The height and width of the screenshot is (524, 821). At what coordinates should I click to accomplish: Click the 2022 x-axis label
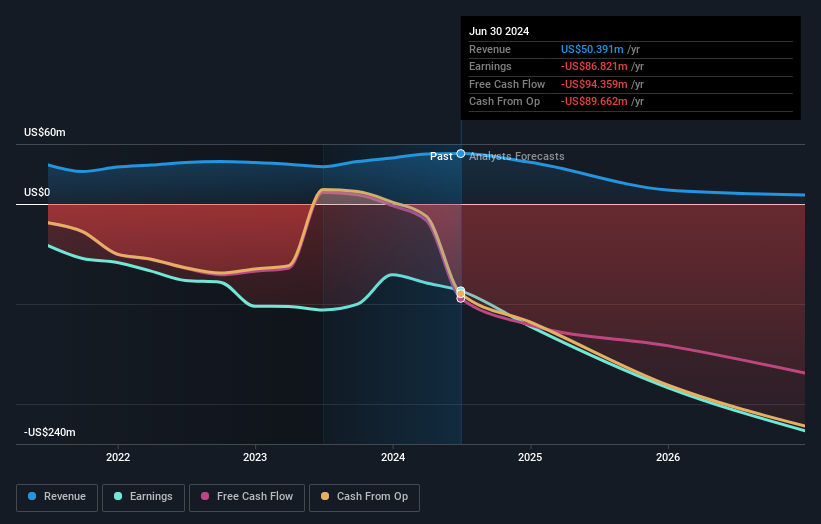(118, 457)
